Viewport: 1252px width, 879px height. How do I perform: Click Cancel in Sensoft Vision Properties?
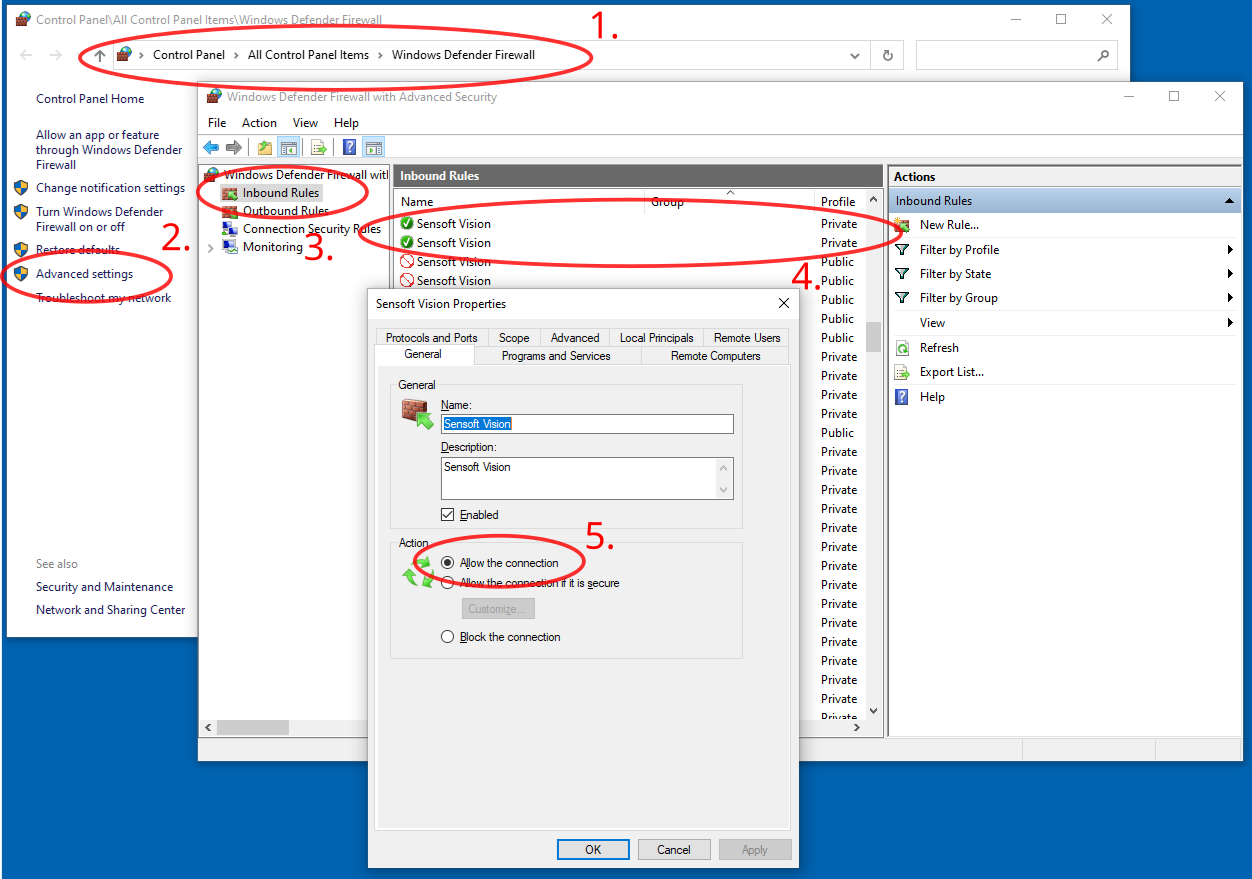tap(674, 850)
